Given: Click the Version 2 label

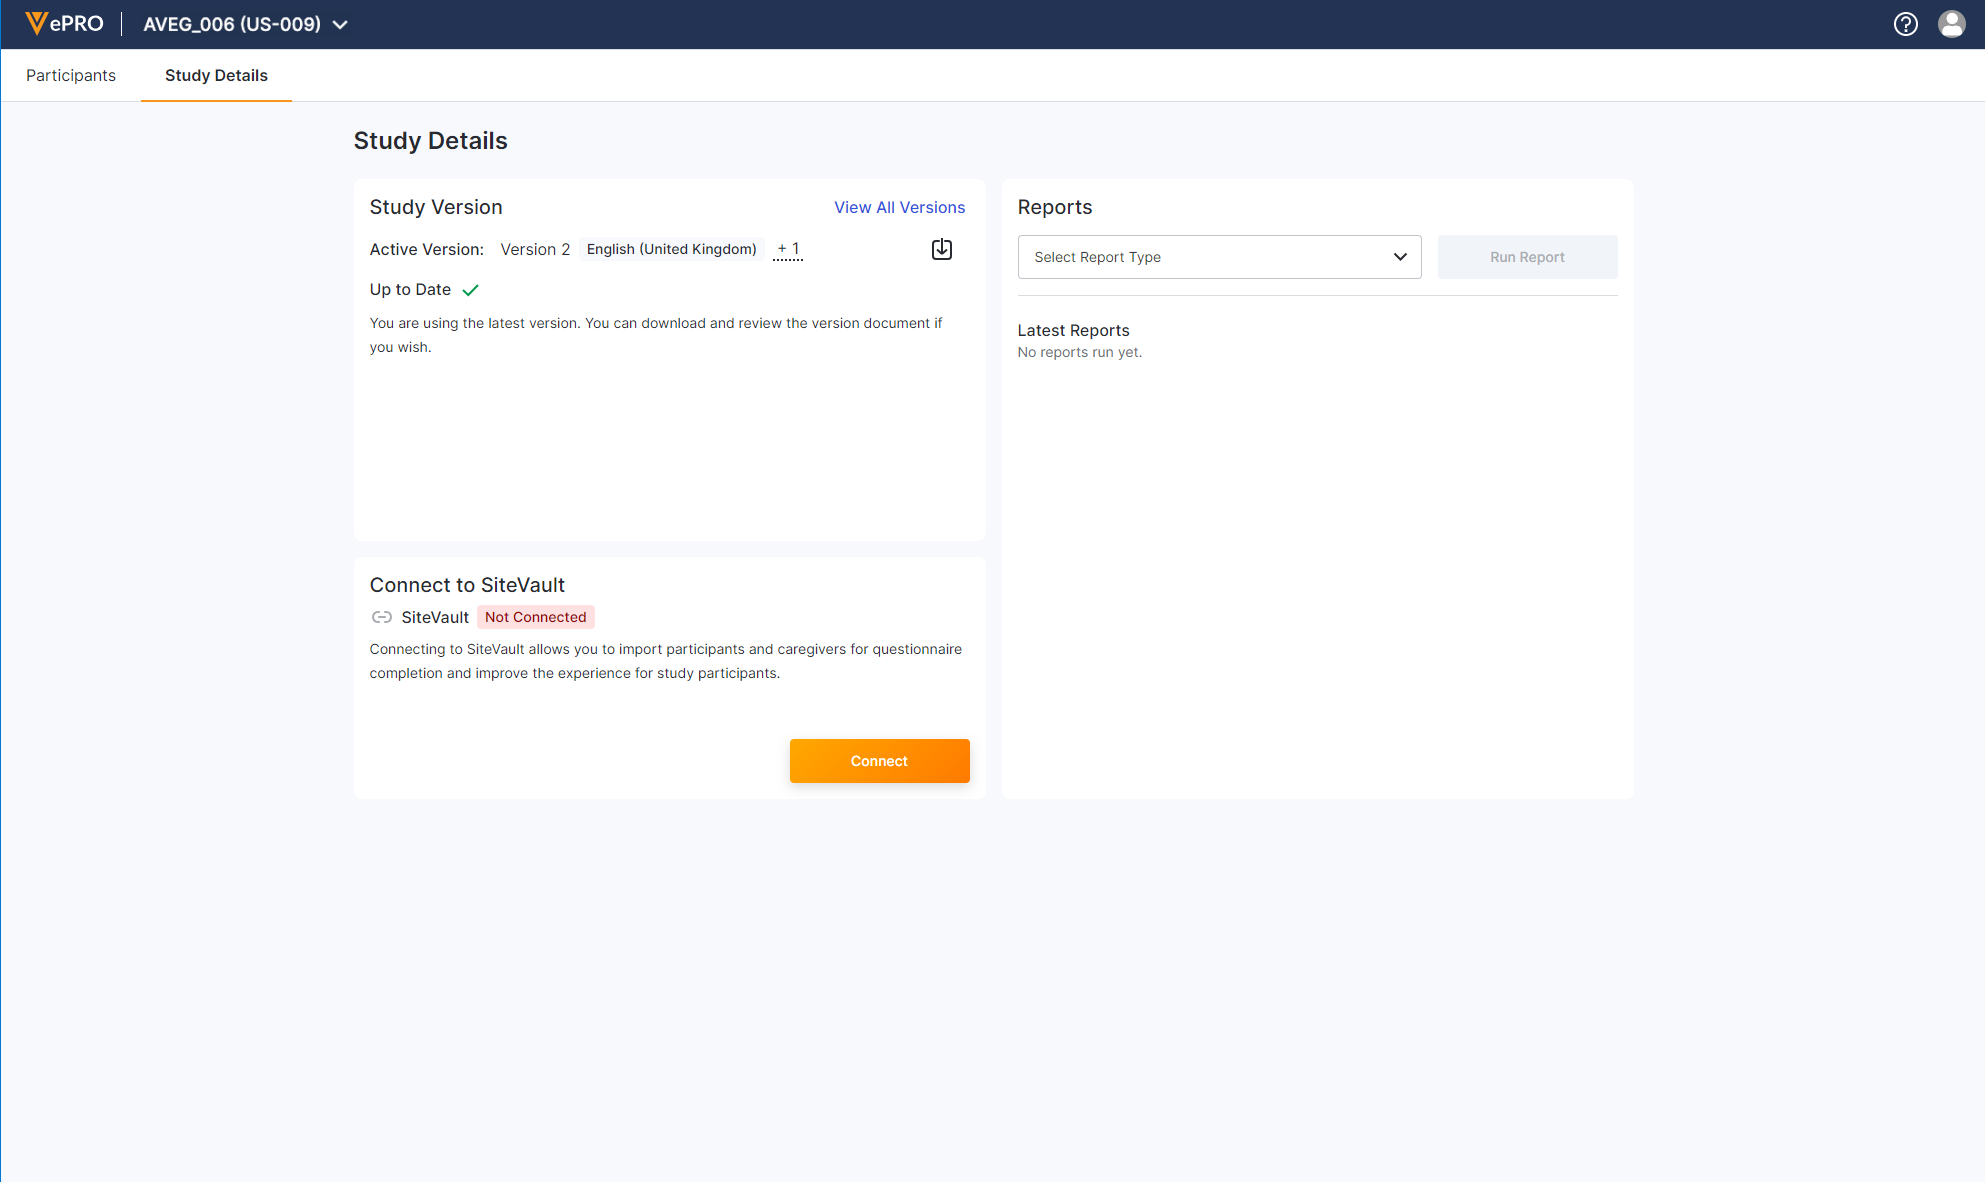Looking at the screenshot, I should click(x=535, y=249).
